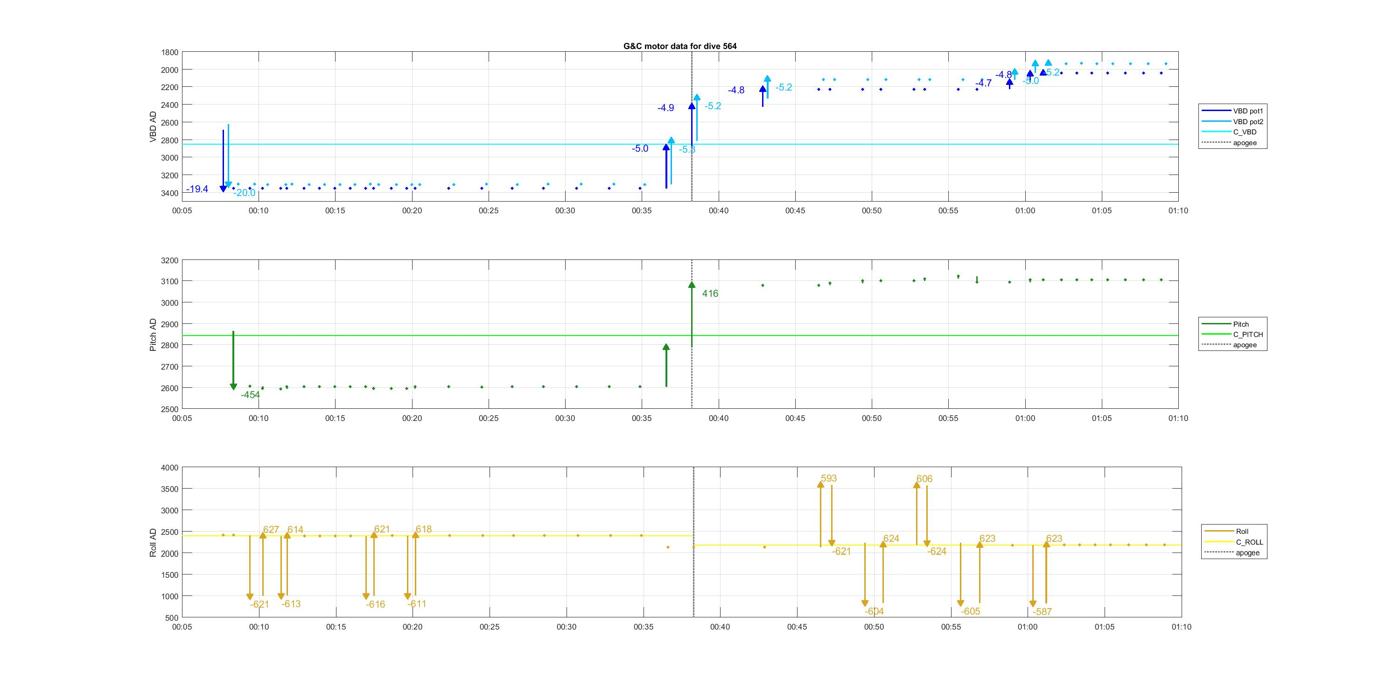Click the "627" roll data label

click(271, 530)
